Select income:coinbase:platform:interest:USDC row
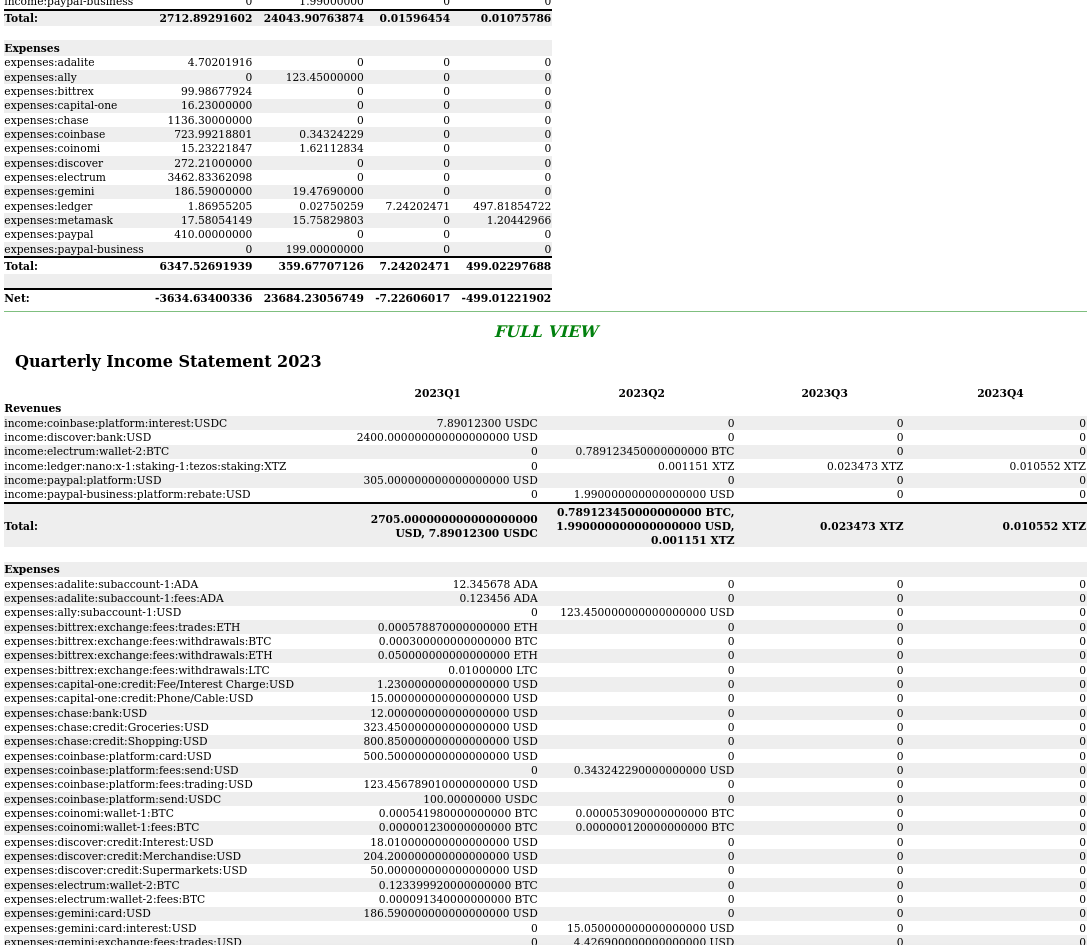1089x945 pixels. (x=116, y=424)
